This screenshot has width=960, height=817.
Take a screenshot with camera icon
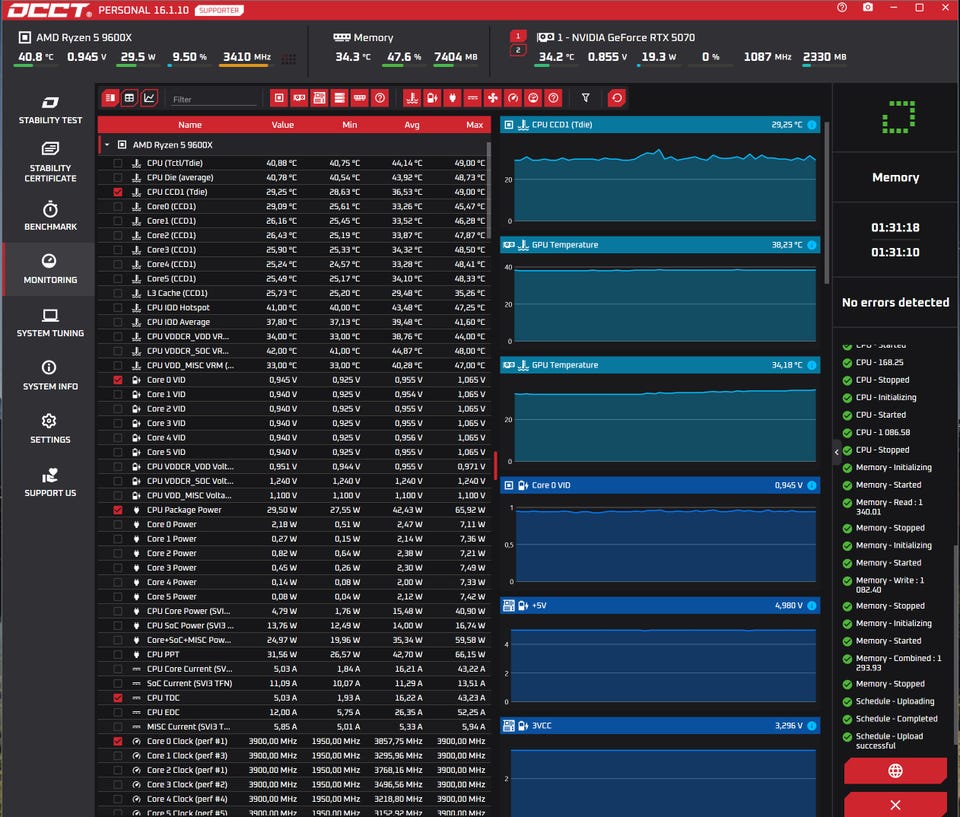pos(868,7)
